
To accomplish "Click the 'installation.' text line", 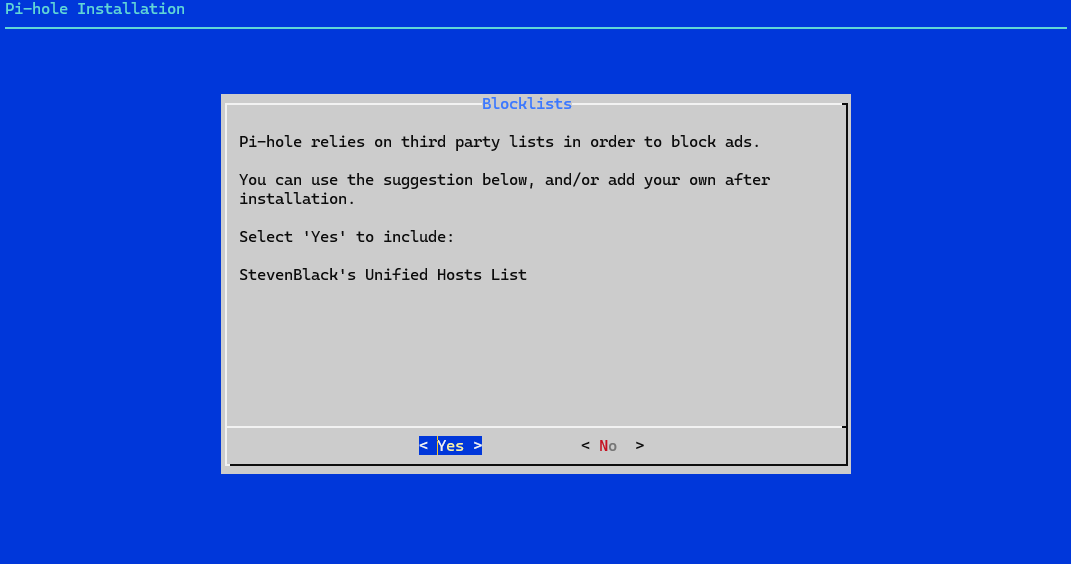I will 297,199.
